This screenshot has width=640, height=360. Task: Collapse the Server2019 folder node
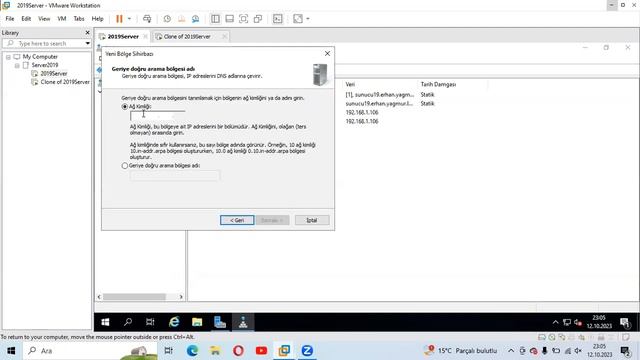coord(17,65)
